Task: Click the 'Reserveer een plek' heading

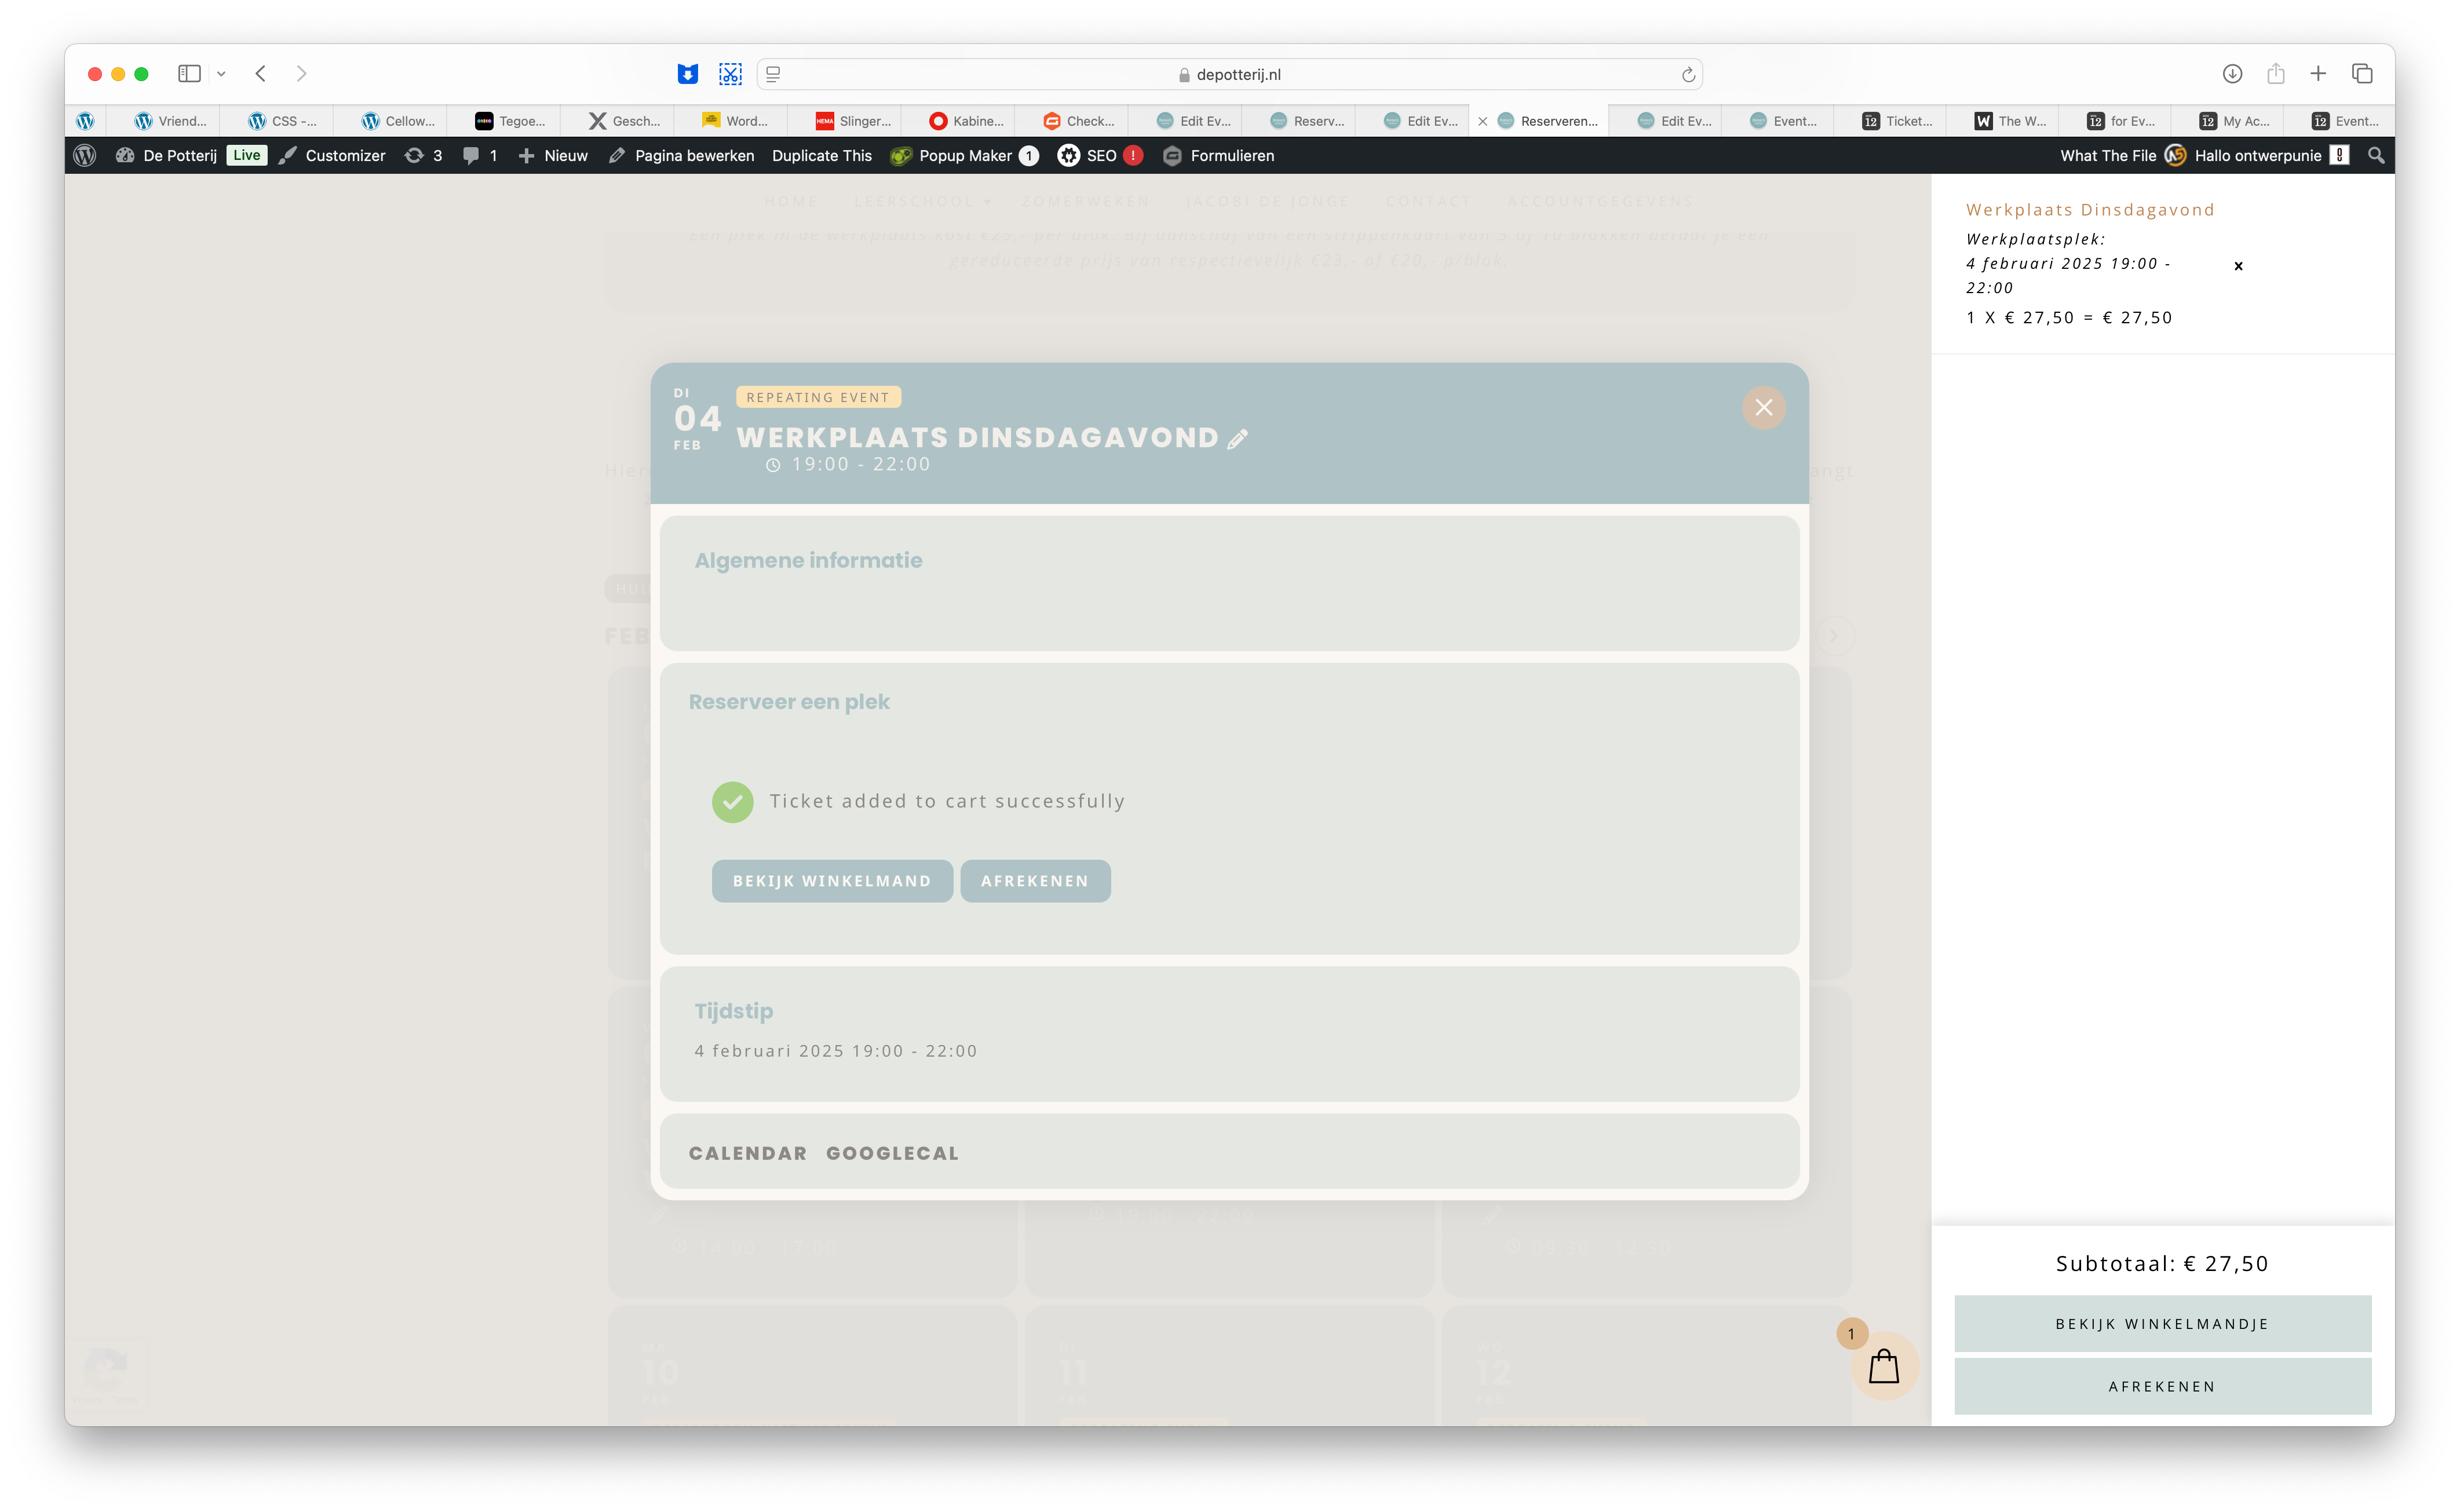Action: [x=789, y=702]
